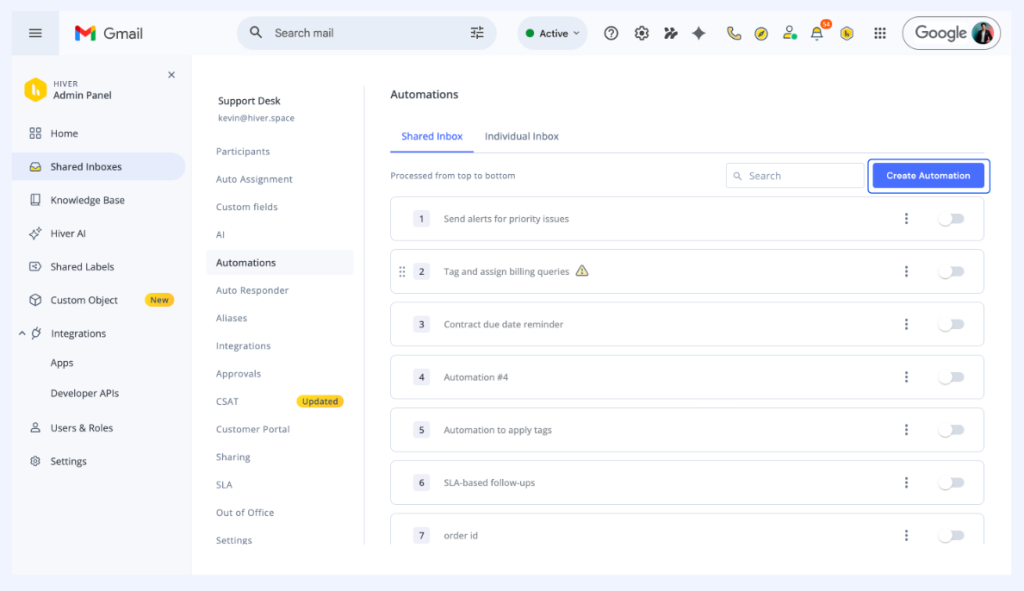The image size is (1024, 591).
Task: Open the Gmail main menu hamburger icon
Action: (35, 33)
